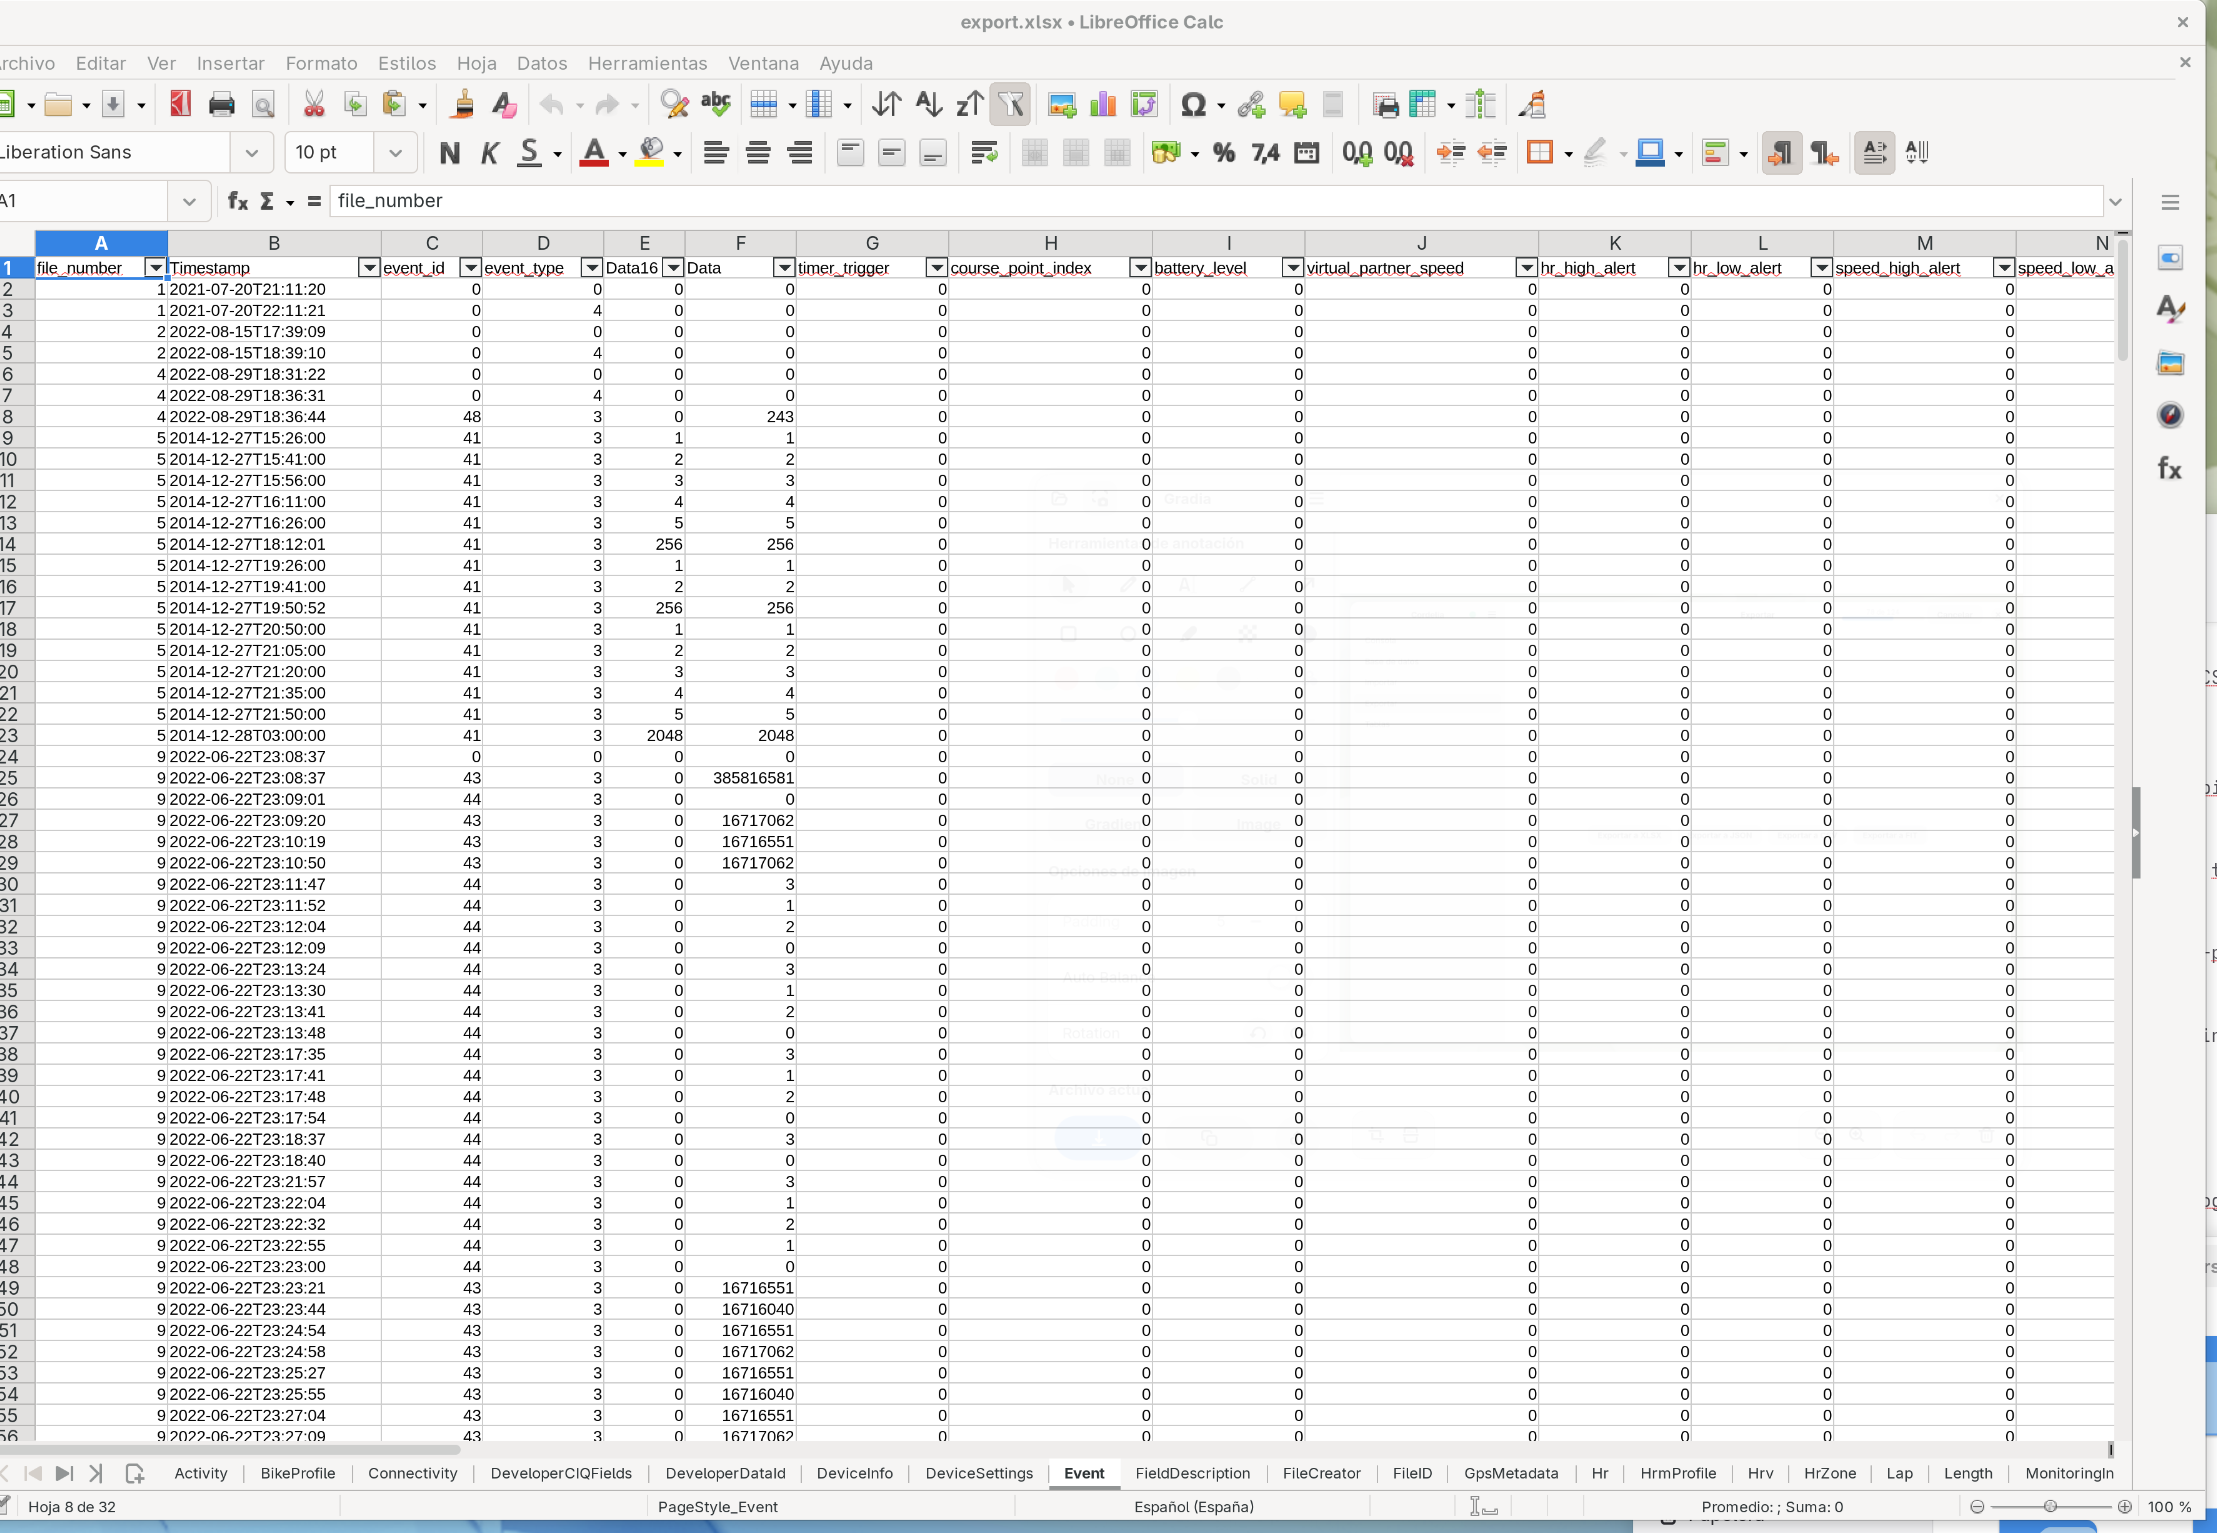Click the Export as PDF icon
The height and width of the screenshot is (1533, 2217).
pyautogui.click(x=181, y=104)
